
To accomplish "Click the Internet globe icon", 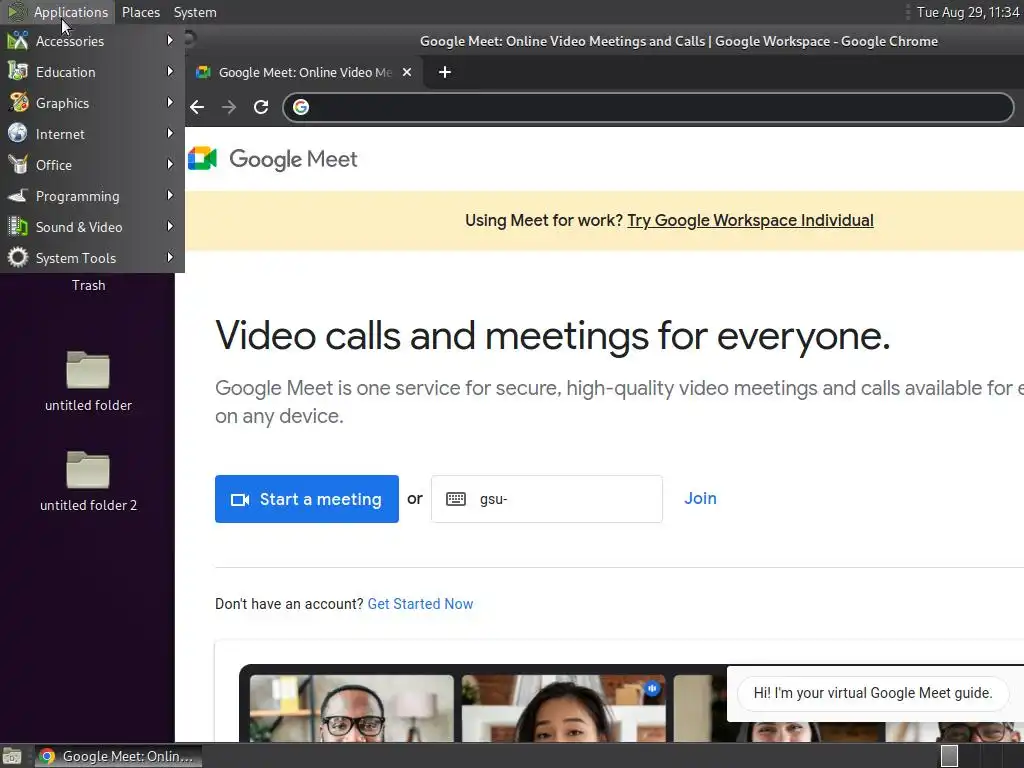I will (x=18, y=134).
